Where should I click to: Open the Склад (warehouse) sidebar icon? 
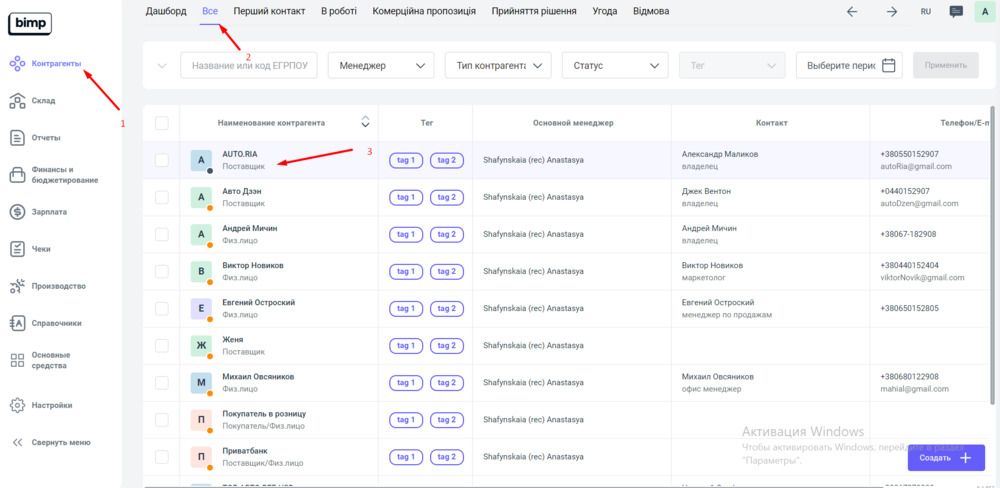(17, 100)
